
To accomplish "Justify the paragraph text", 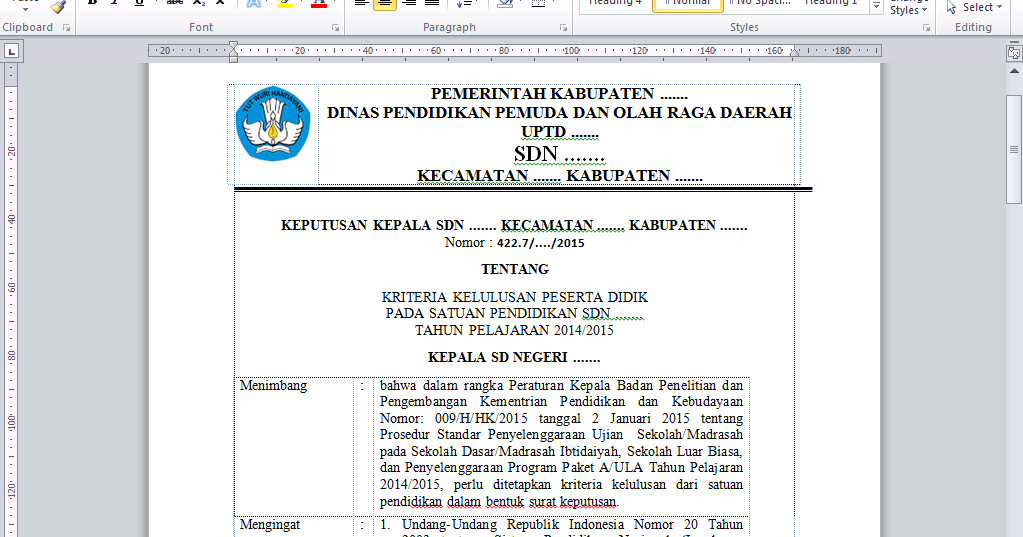I will 432,3.
